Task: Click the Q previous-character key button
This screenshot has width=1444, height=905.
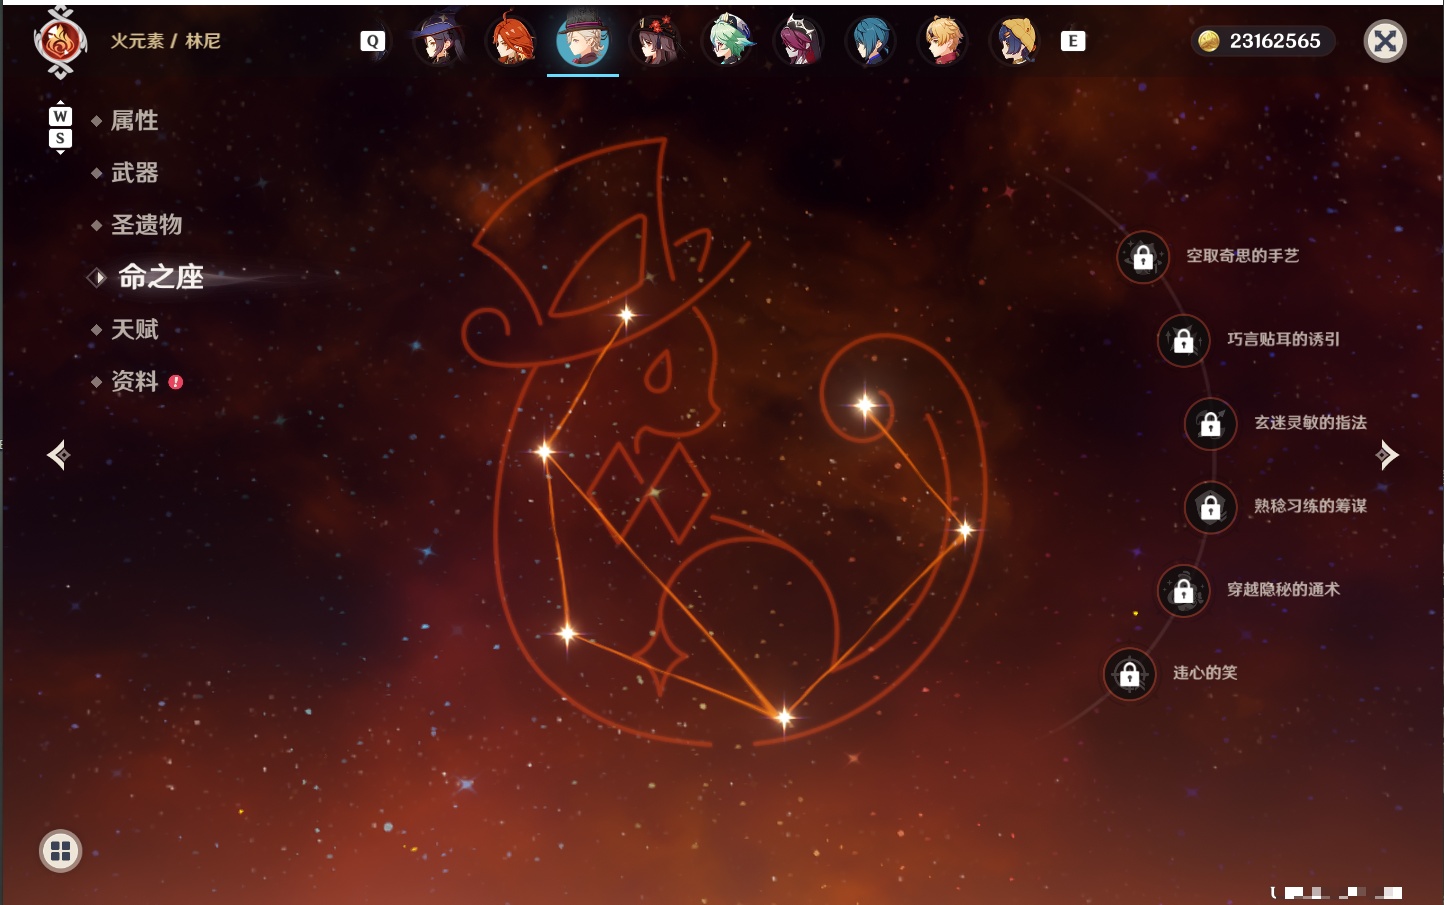Action: tap(373, 41)
